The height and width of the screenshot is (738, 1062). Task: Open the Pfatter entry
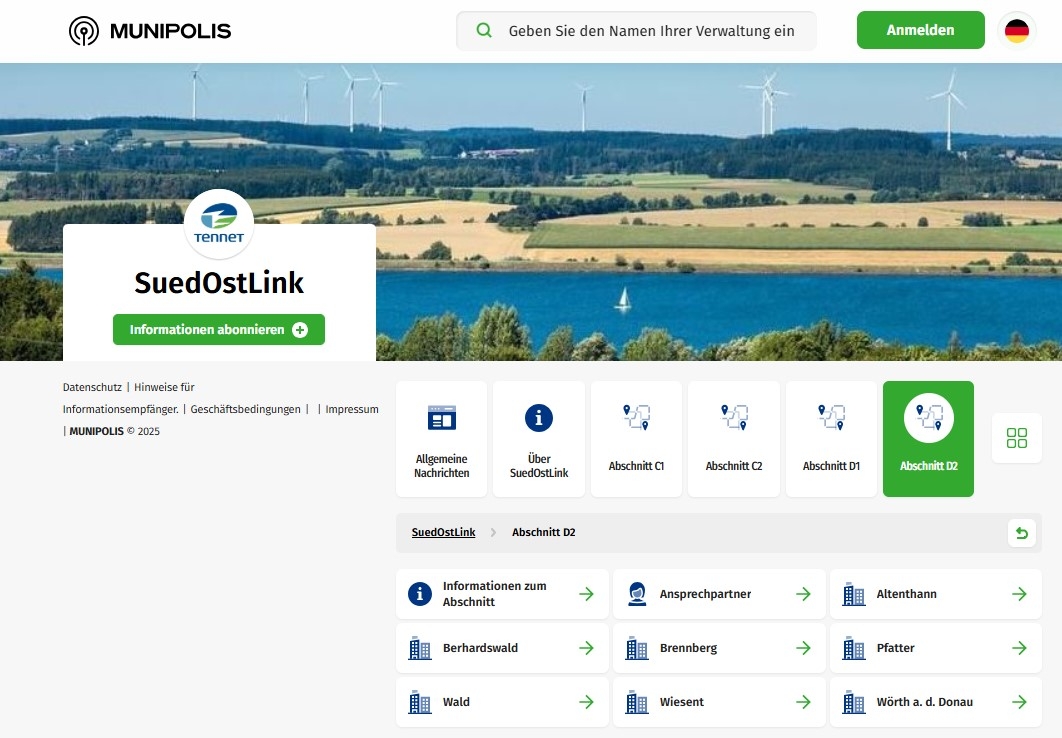point(935,648)
